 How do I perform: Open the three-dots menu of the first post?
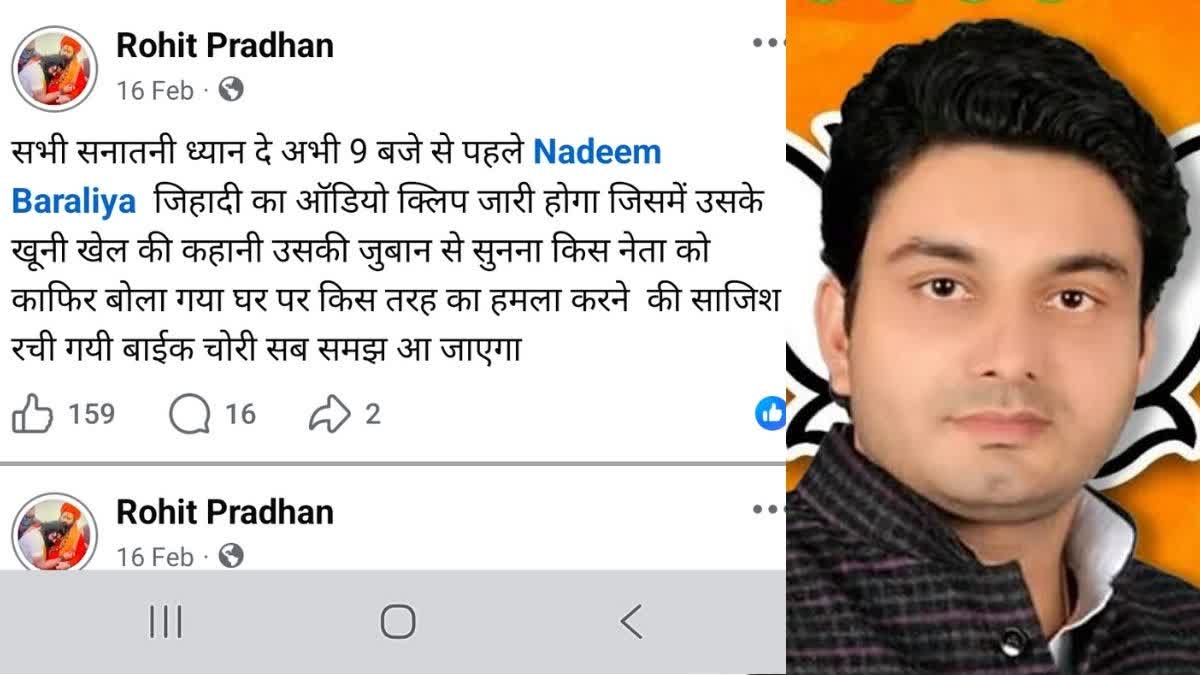768,43
